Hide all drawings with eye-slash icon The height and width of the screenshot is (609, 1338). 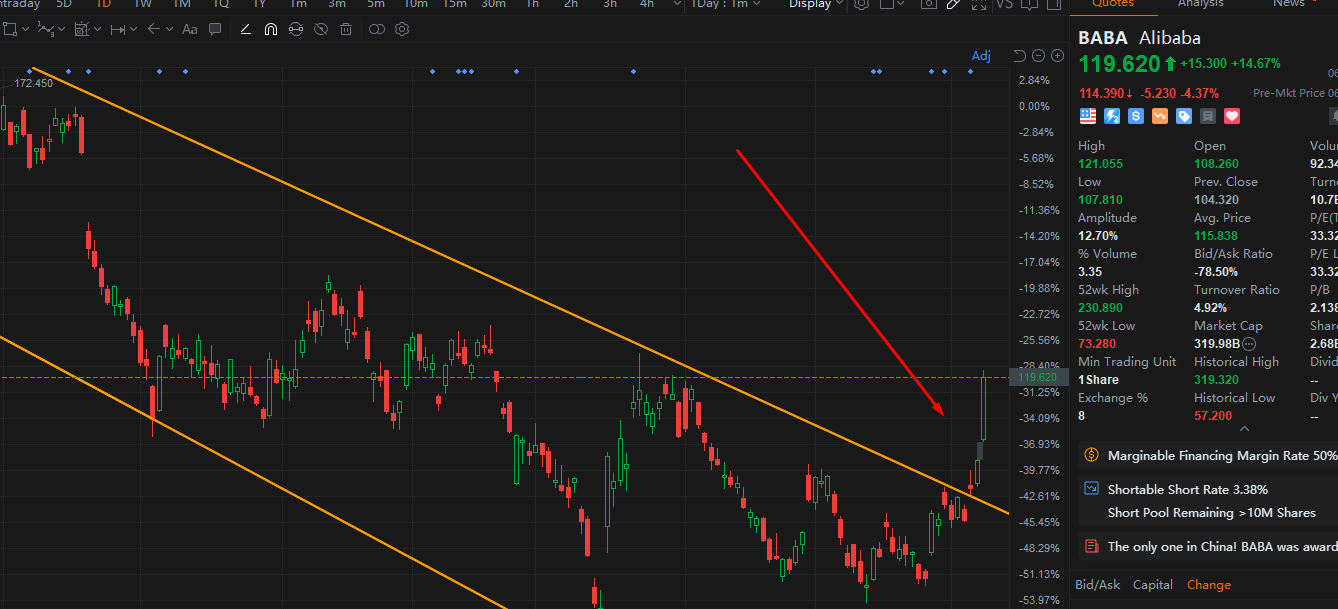tap(321, 29)
